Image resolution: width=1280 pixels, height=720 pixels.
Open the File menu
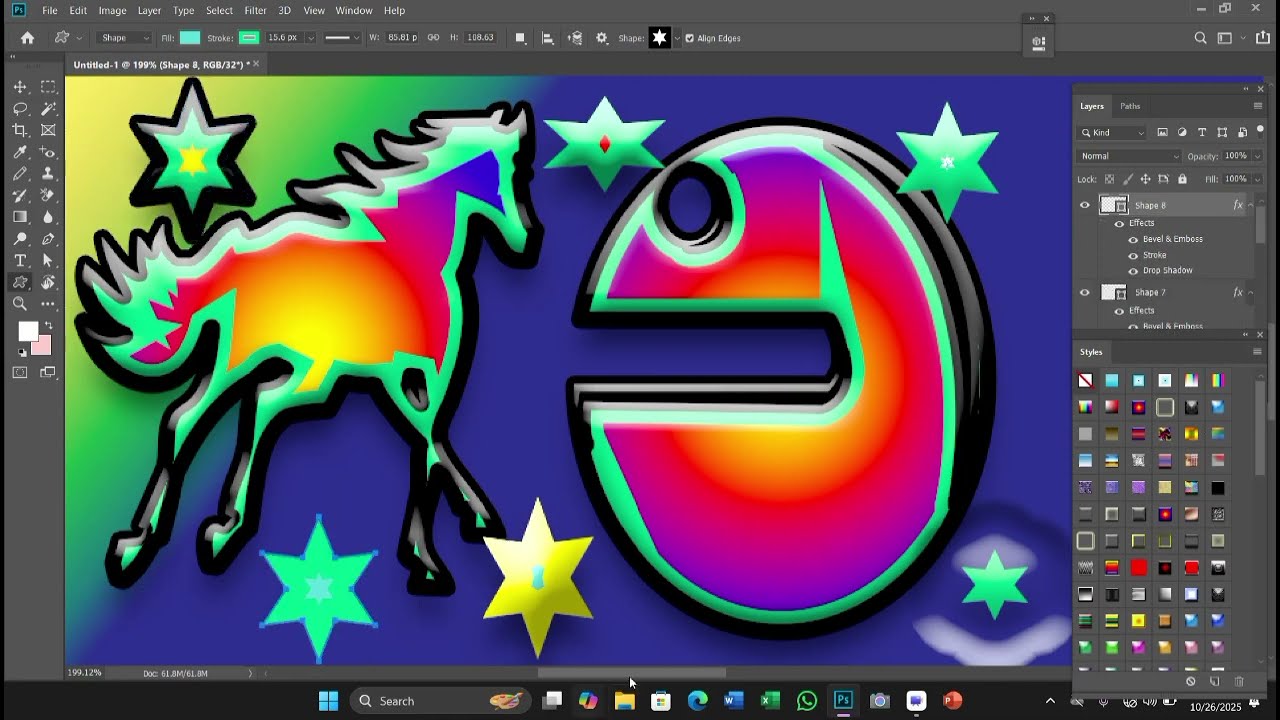tap(49, 10)
